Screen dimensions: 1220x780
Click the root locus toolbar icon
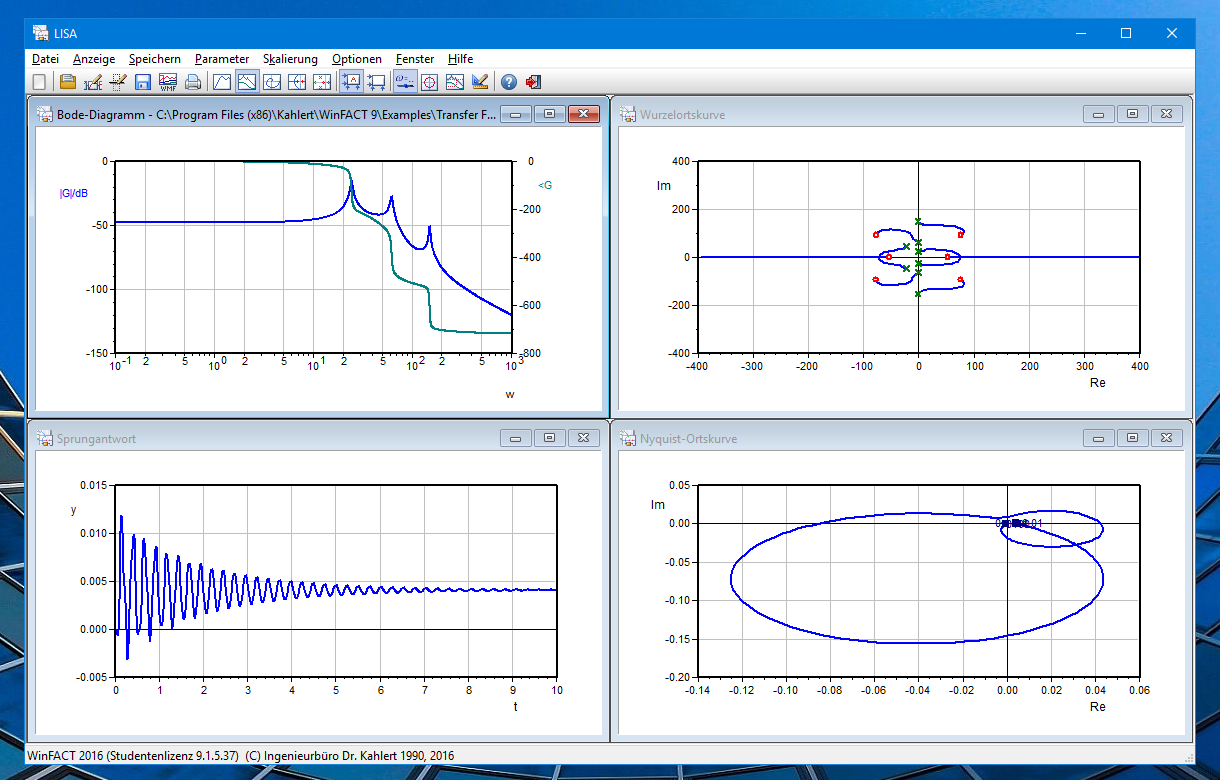[297, 82]
